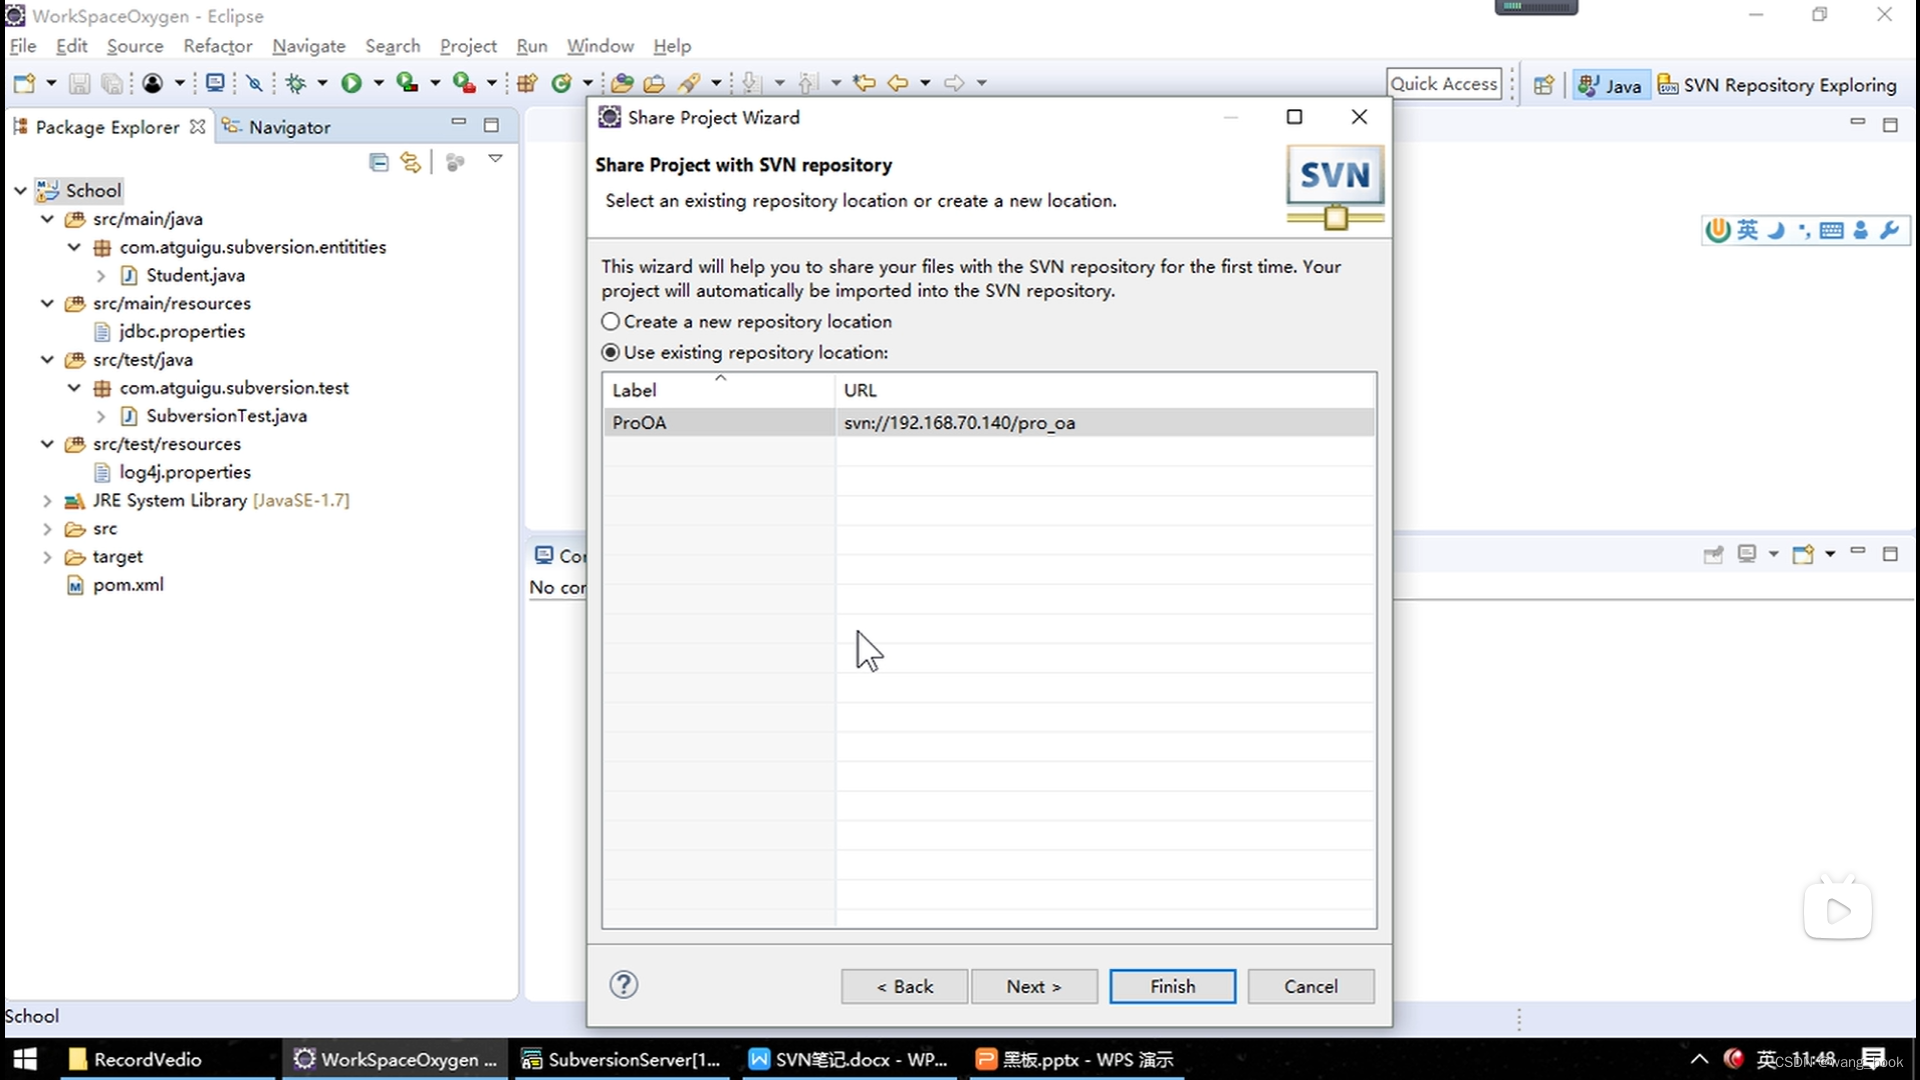
Task: Collapse the School project node
Action: pyautogui.click(x=20, y=190)
